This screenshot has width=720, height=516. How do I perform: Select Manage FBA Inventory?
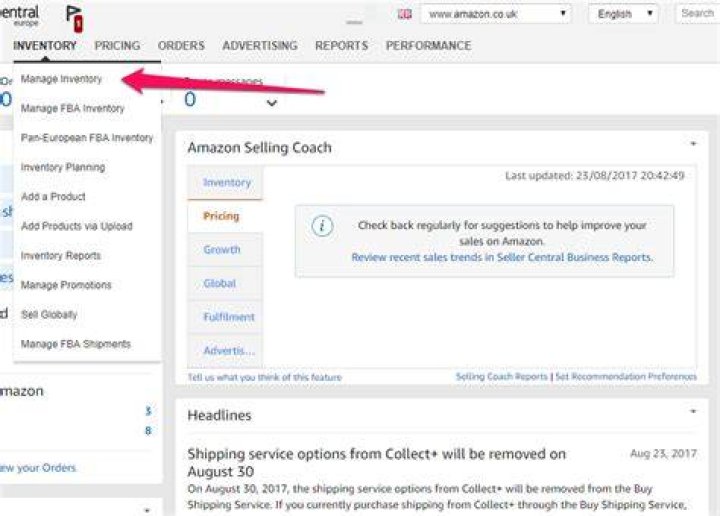coord(73,109)
